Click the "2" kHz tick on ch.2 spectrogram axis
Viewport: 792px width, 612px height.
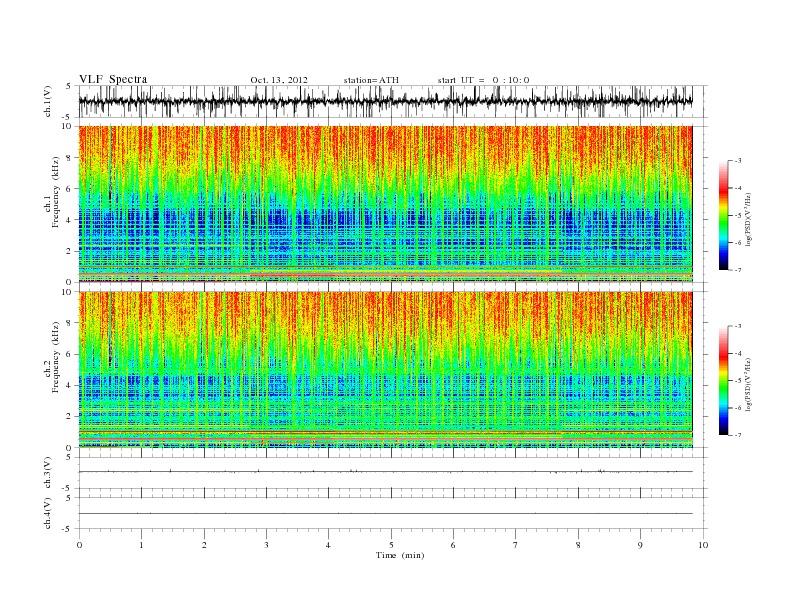(x=70, y=417)
